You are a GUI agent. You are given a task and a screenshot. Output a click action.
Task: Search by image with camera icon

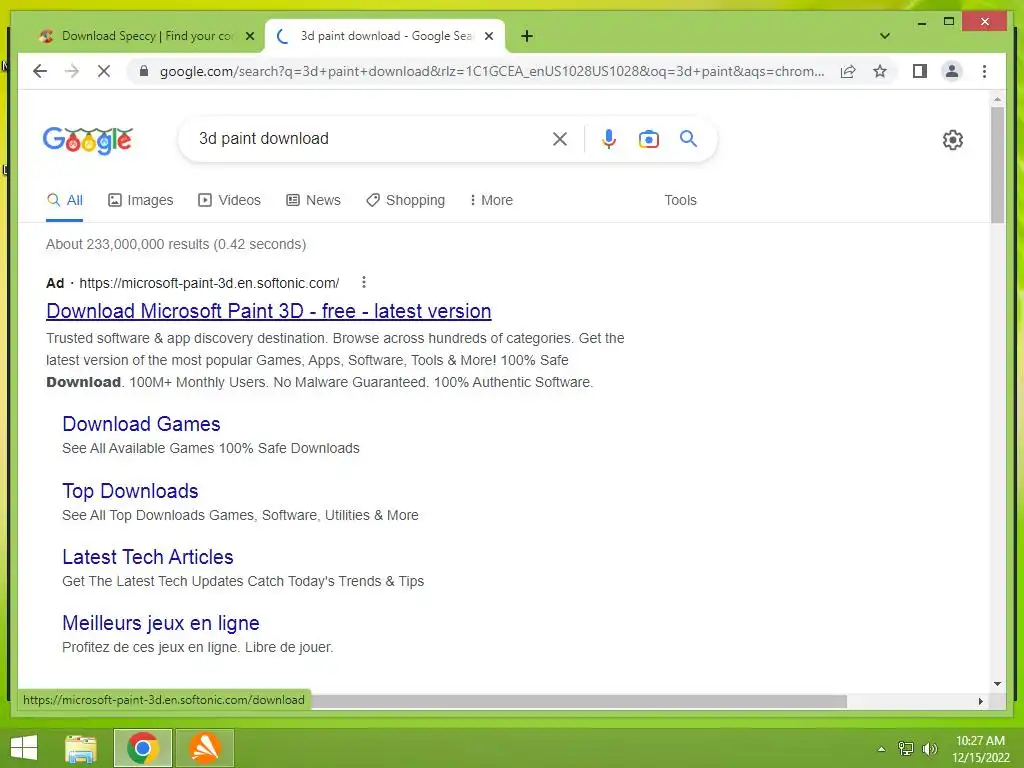pos(648,138)
